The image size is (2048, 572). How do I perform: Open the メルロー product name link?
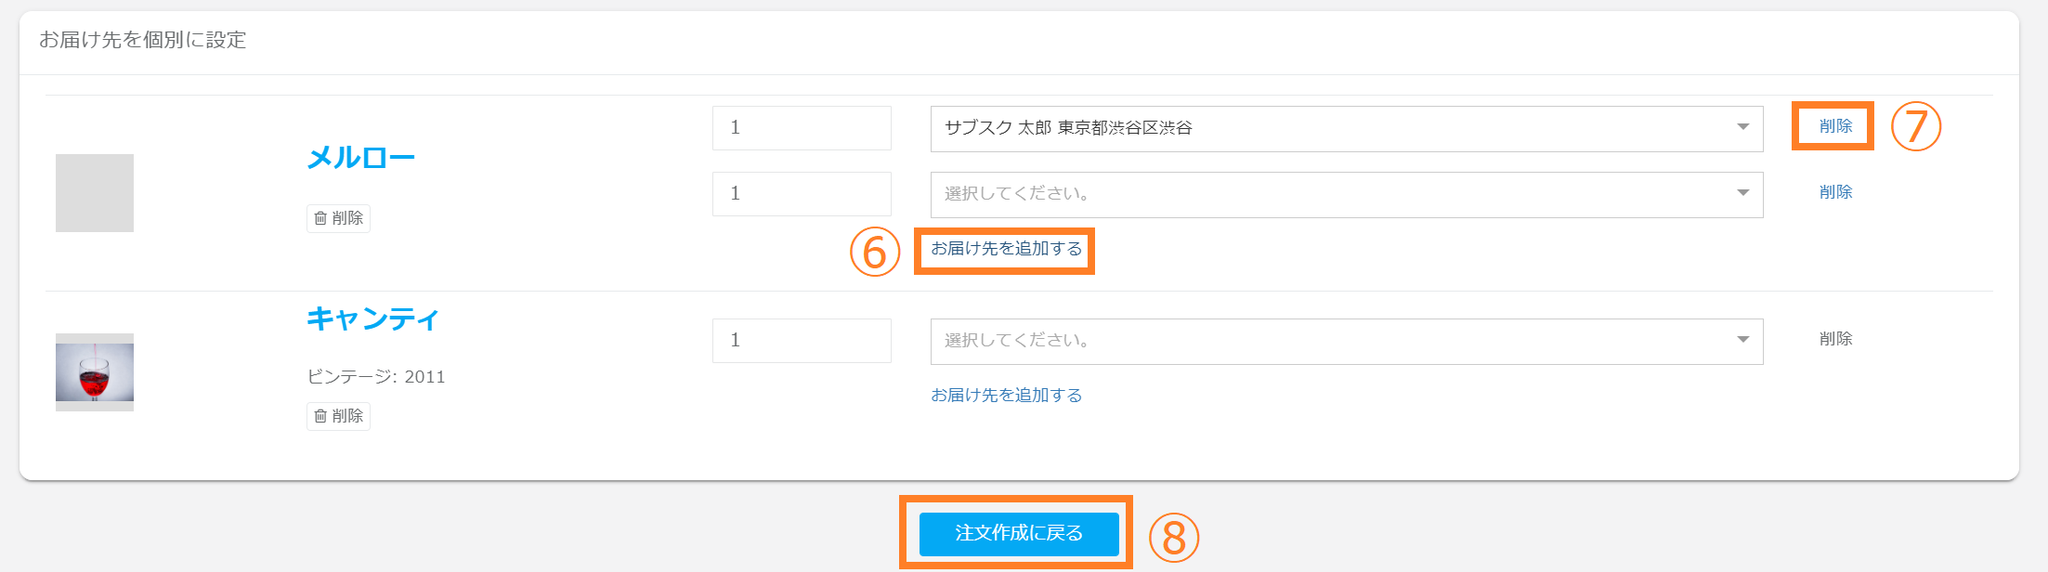360,158
